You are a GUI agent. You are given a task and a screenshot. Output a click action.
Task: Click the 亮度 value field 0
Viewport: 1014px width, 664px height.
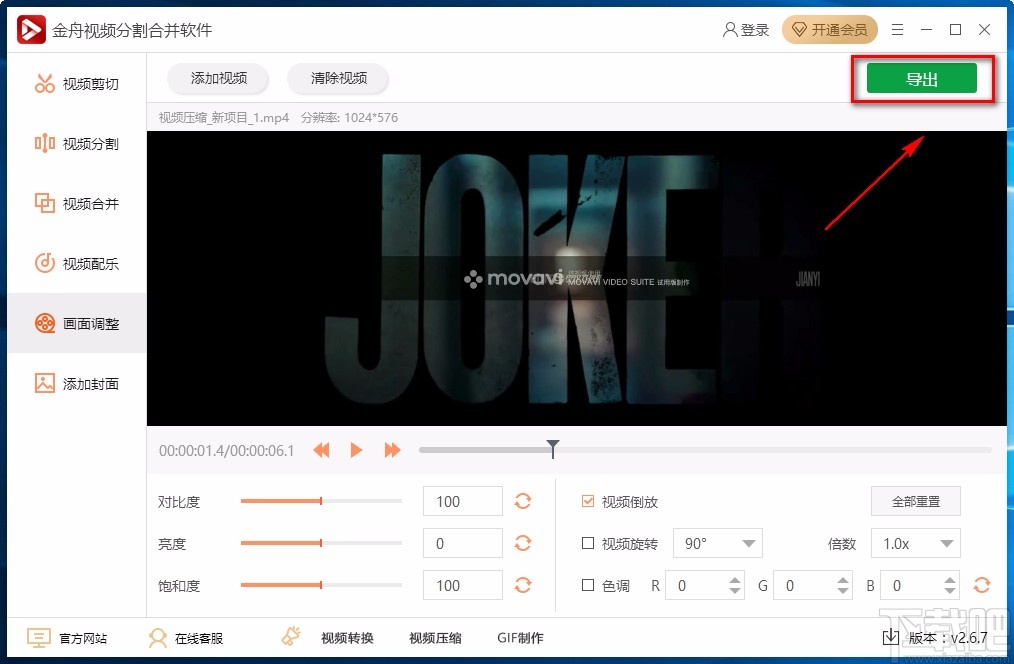tap(462, 543)
